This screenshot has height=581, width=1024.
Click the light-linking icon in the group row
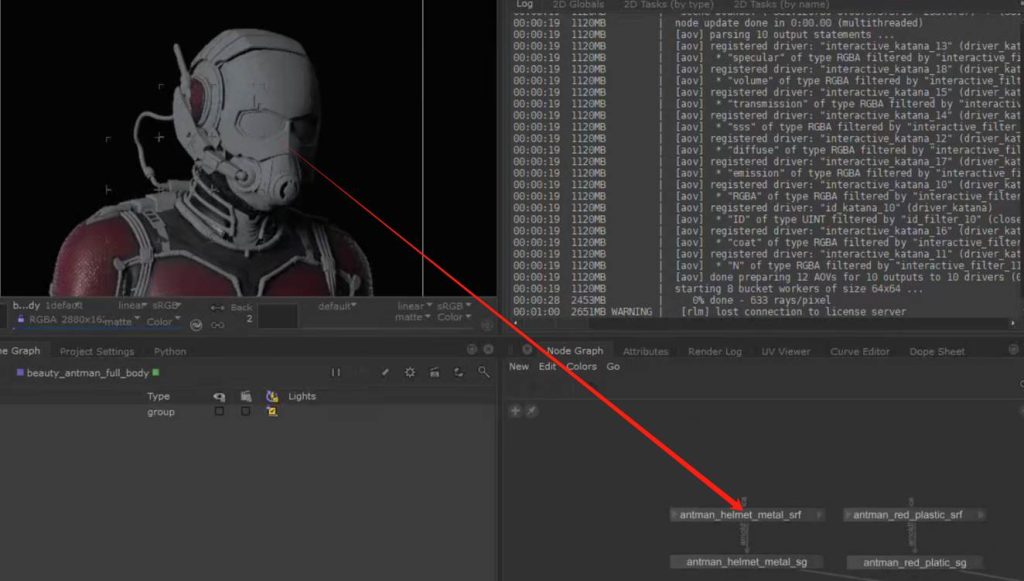pyautogui.click(x=271, y=412)
